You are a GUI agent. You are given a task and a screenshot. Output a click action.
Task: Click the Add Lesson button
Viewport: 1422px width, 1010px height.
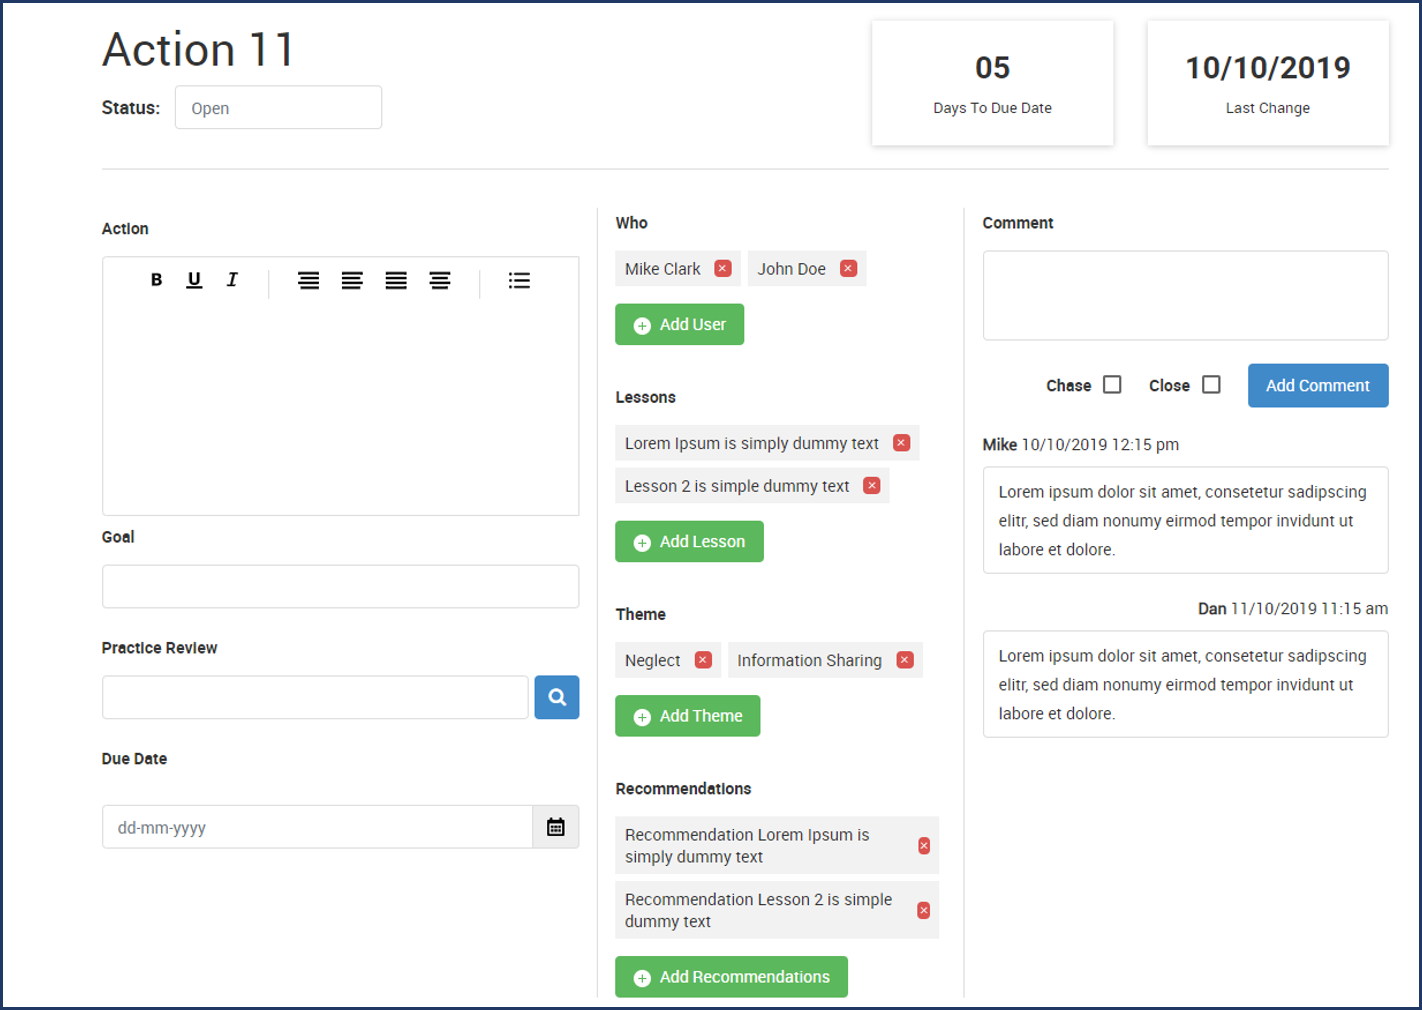tap(689, 541)
